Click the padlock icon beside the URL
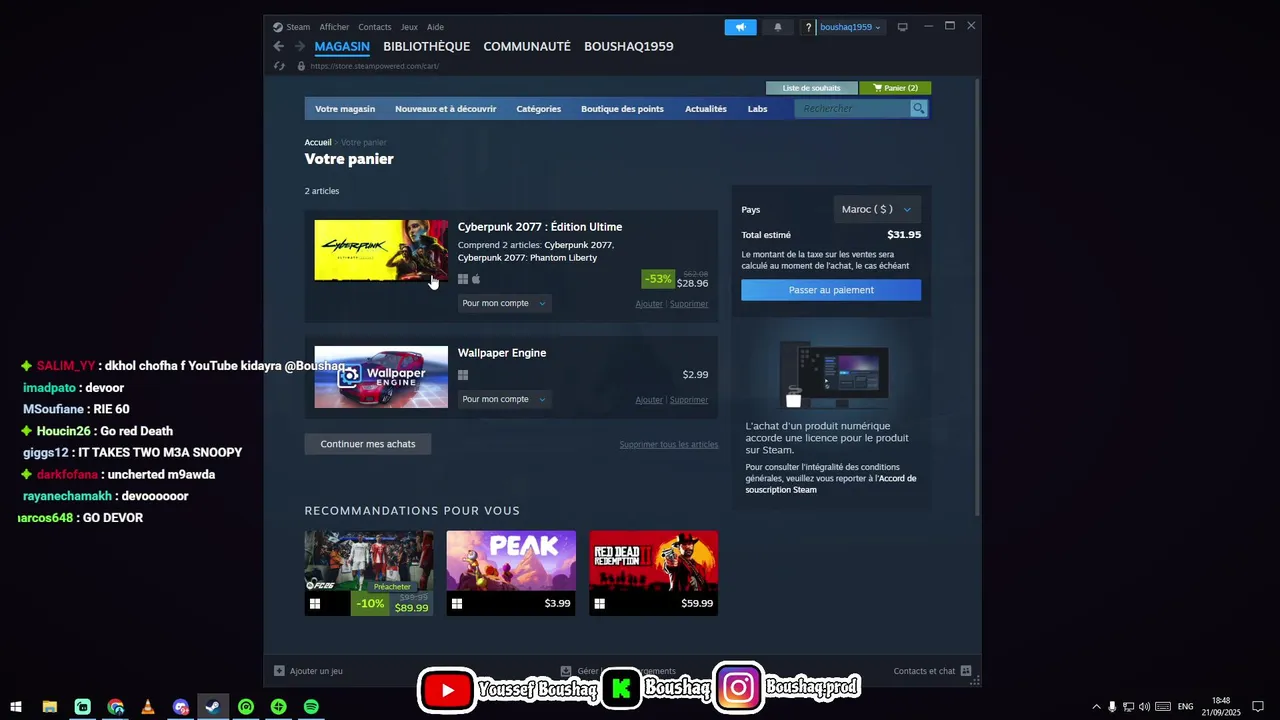The image size is (1280, 720). (x=301, y=66)
